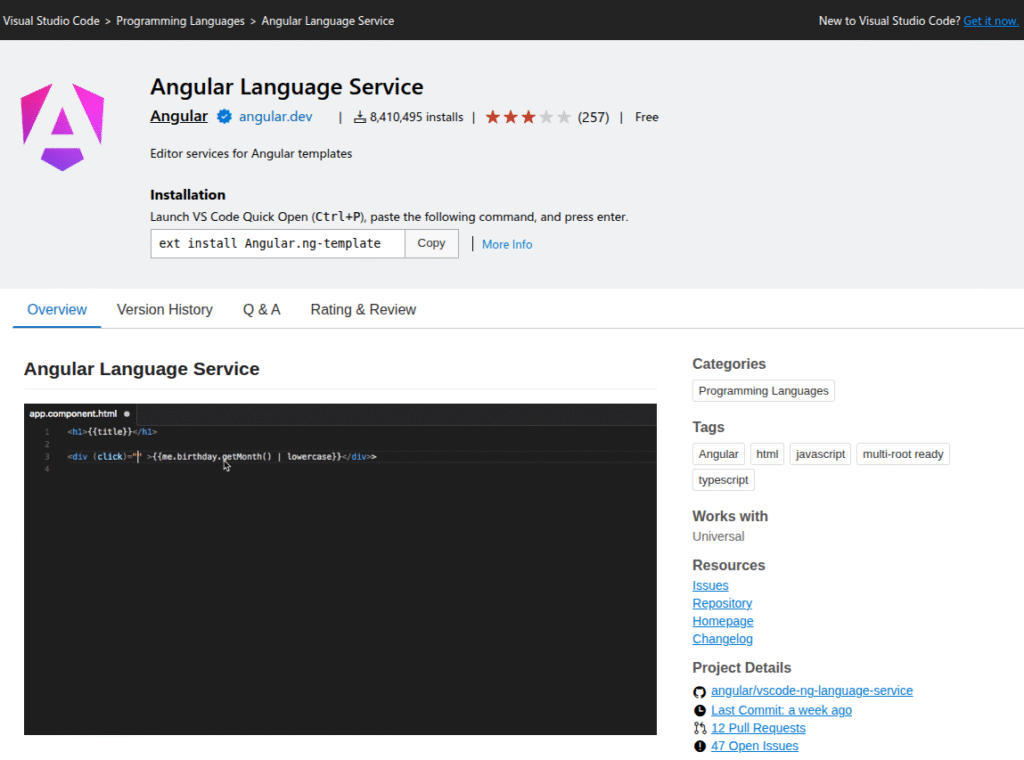Open the More Info link
The height and width of the screenshot is (760, 1024).
[507, 244]
